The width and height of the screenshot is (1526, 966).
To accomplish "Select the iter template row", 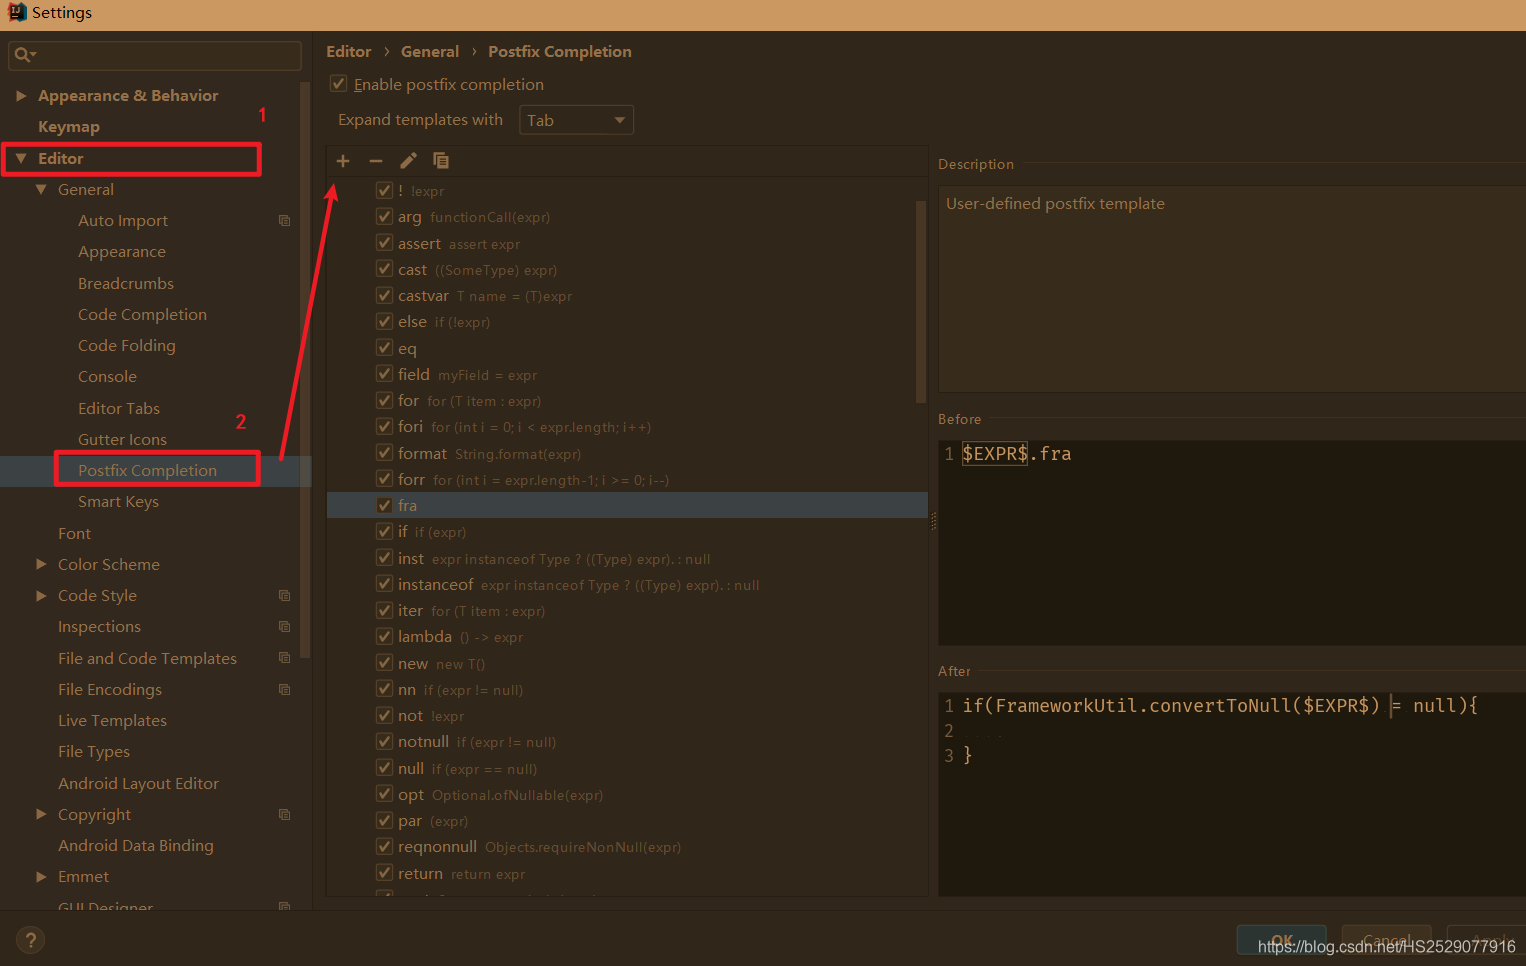I will pyautogui.click(x=627, y=611).
